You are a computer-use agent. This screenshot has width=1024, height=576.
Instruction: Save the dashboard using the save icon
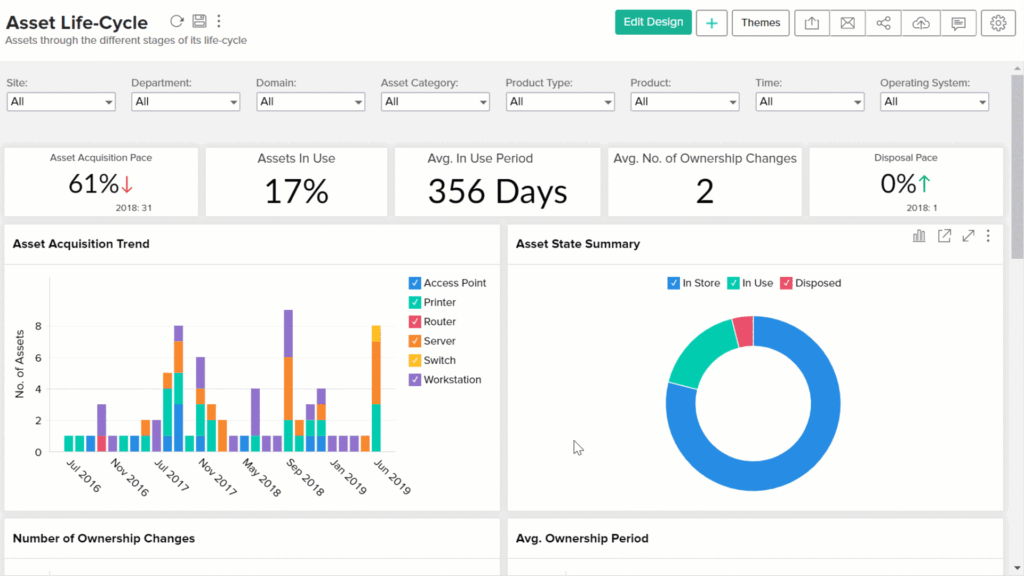pos(199,19)
